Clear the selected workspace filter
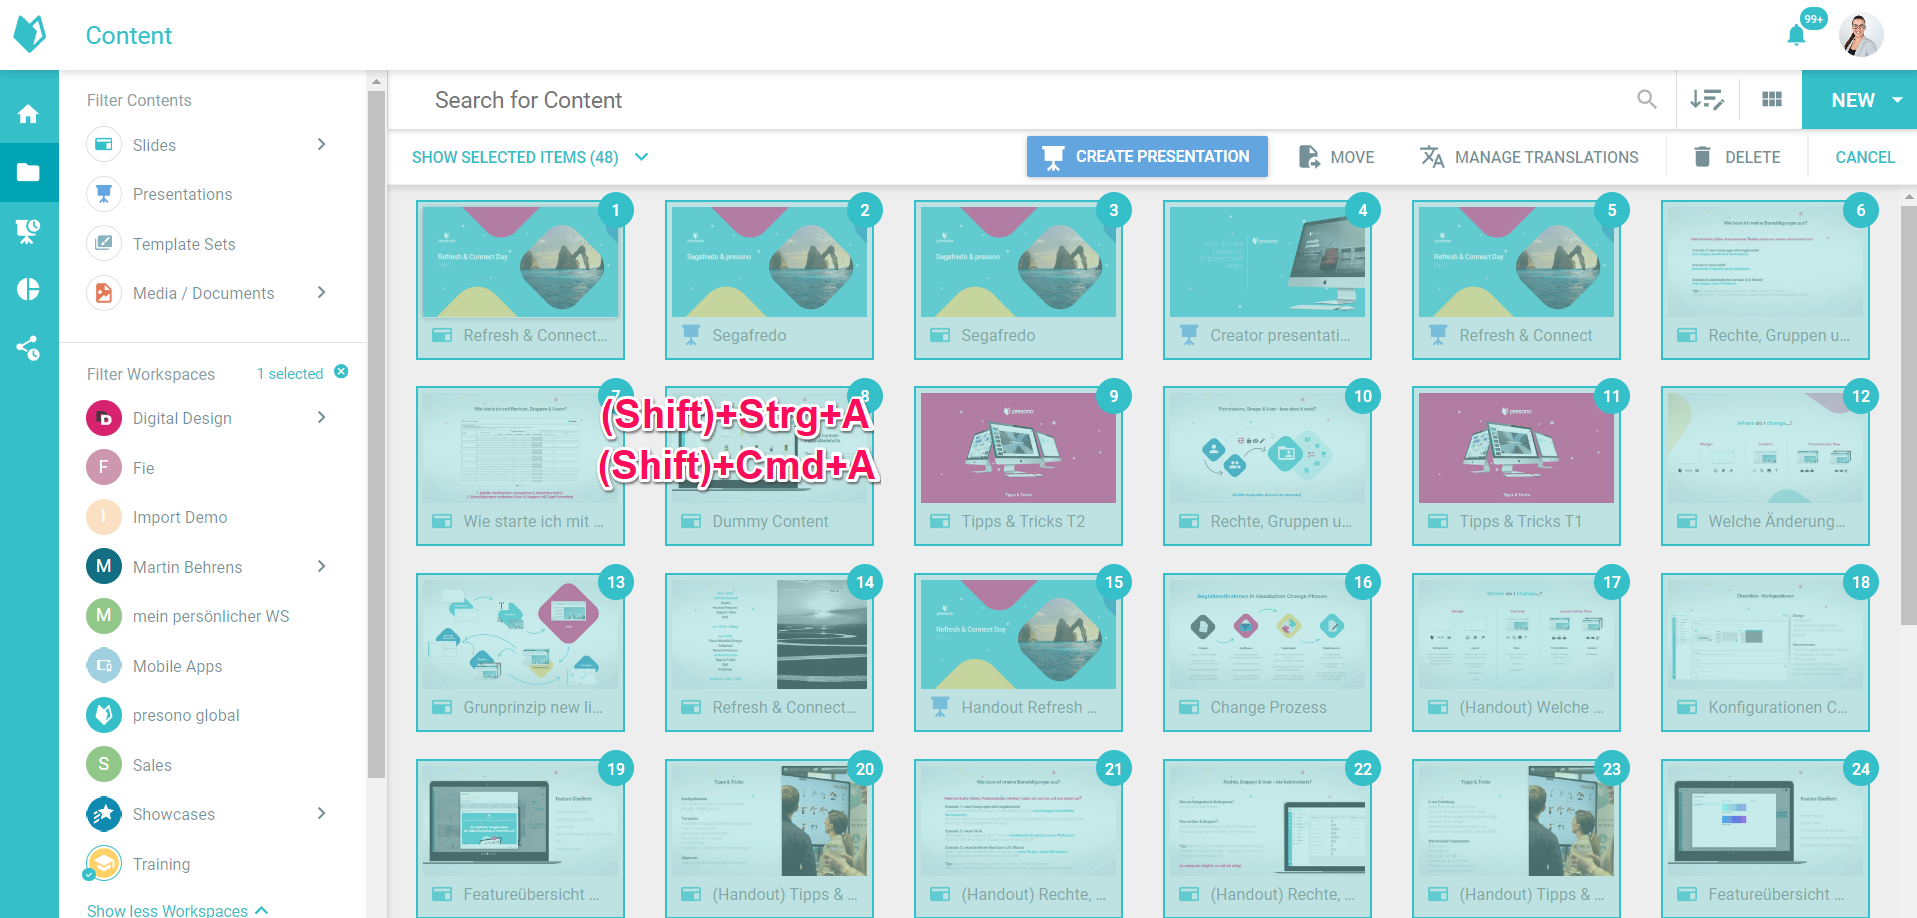Viewport: 1917px width, 918px height. pyautogui.click(x=341, y=372)
